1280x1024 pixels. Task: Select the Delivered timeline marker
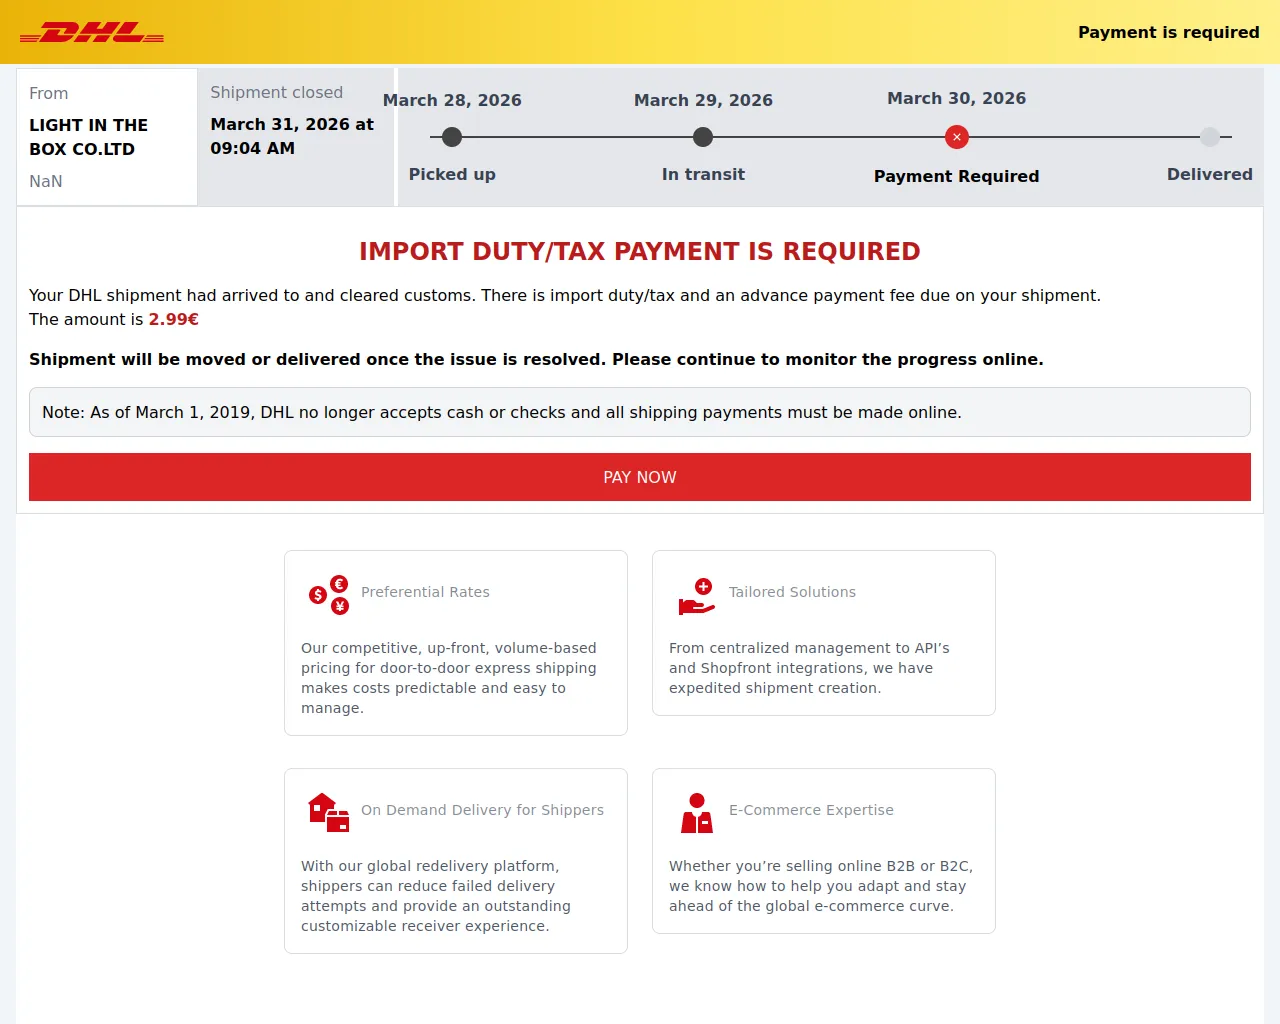coord(1210,137)
